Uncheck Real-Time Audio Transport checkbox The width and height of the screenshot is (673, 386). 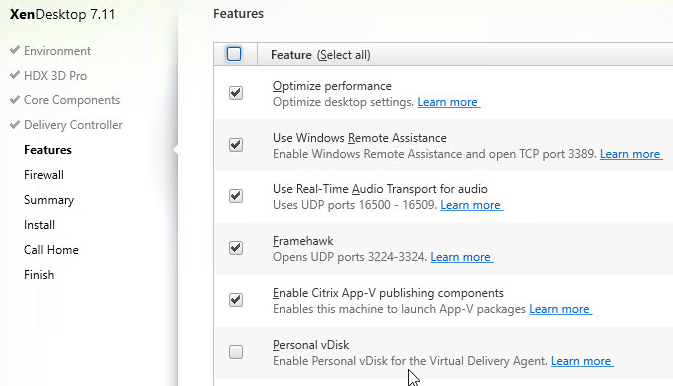point(236,196)
